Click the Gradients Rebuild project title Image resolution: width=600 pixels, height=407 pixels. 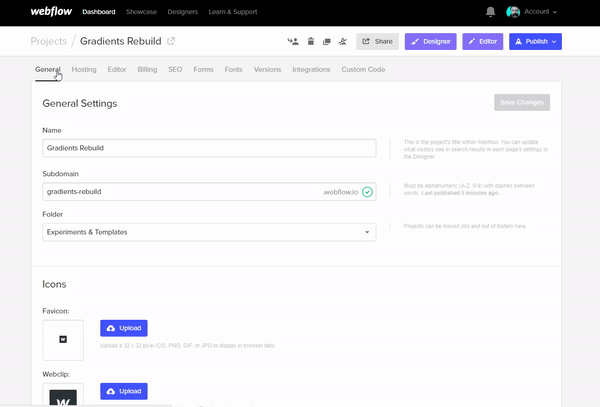(121, 41)
